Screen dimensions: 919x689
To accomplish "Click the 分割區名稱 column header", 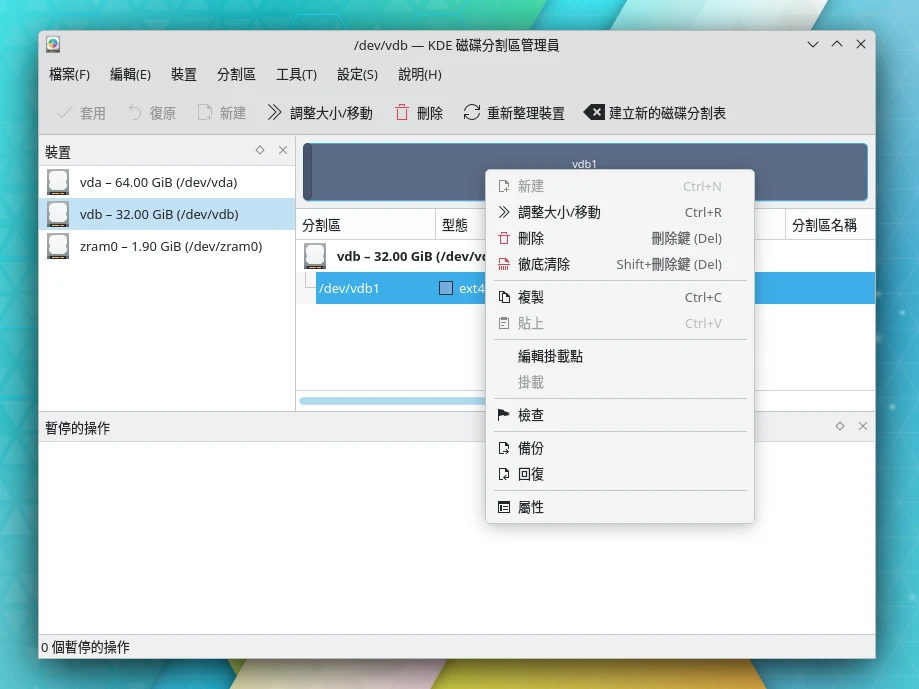I will click(824, 225).
